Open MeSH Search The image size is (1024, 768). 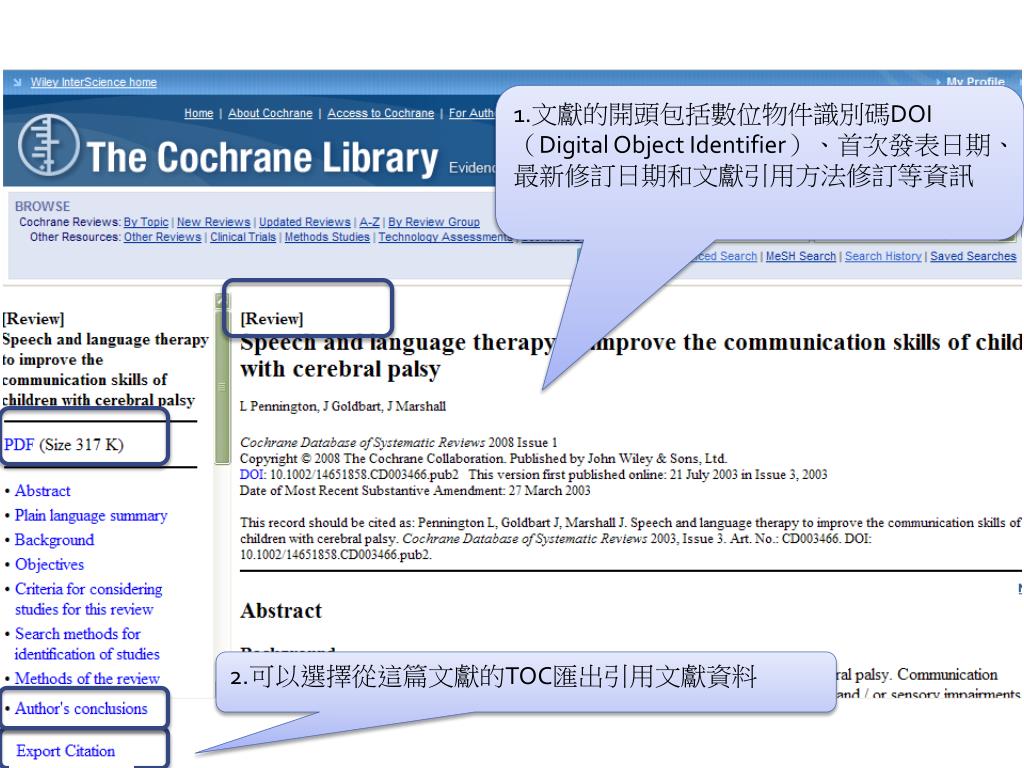801,256
